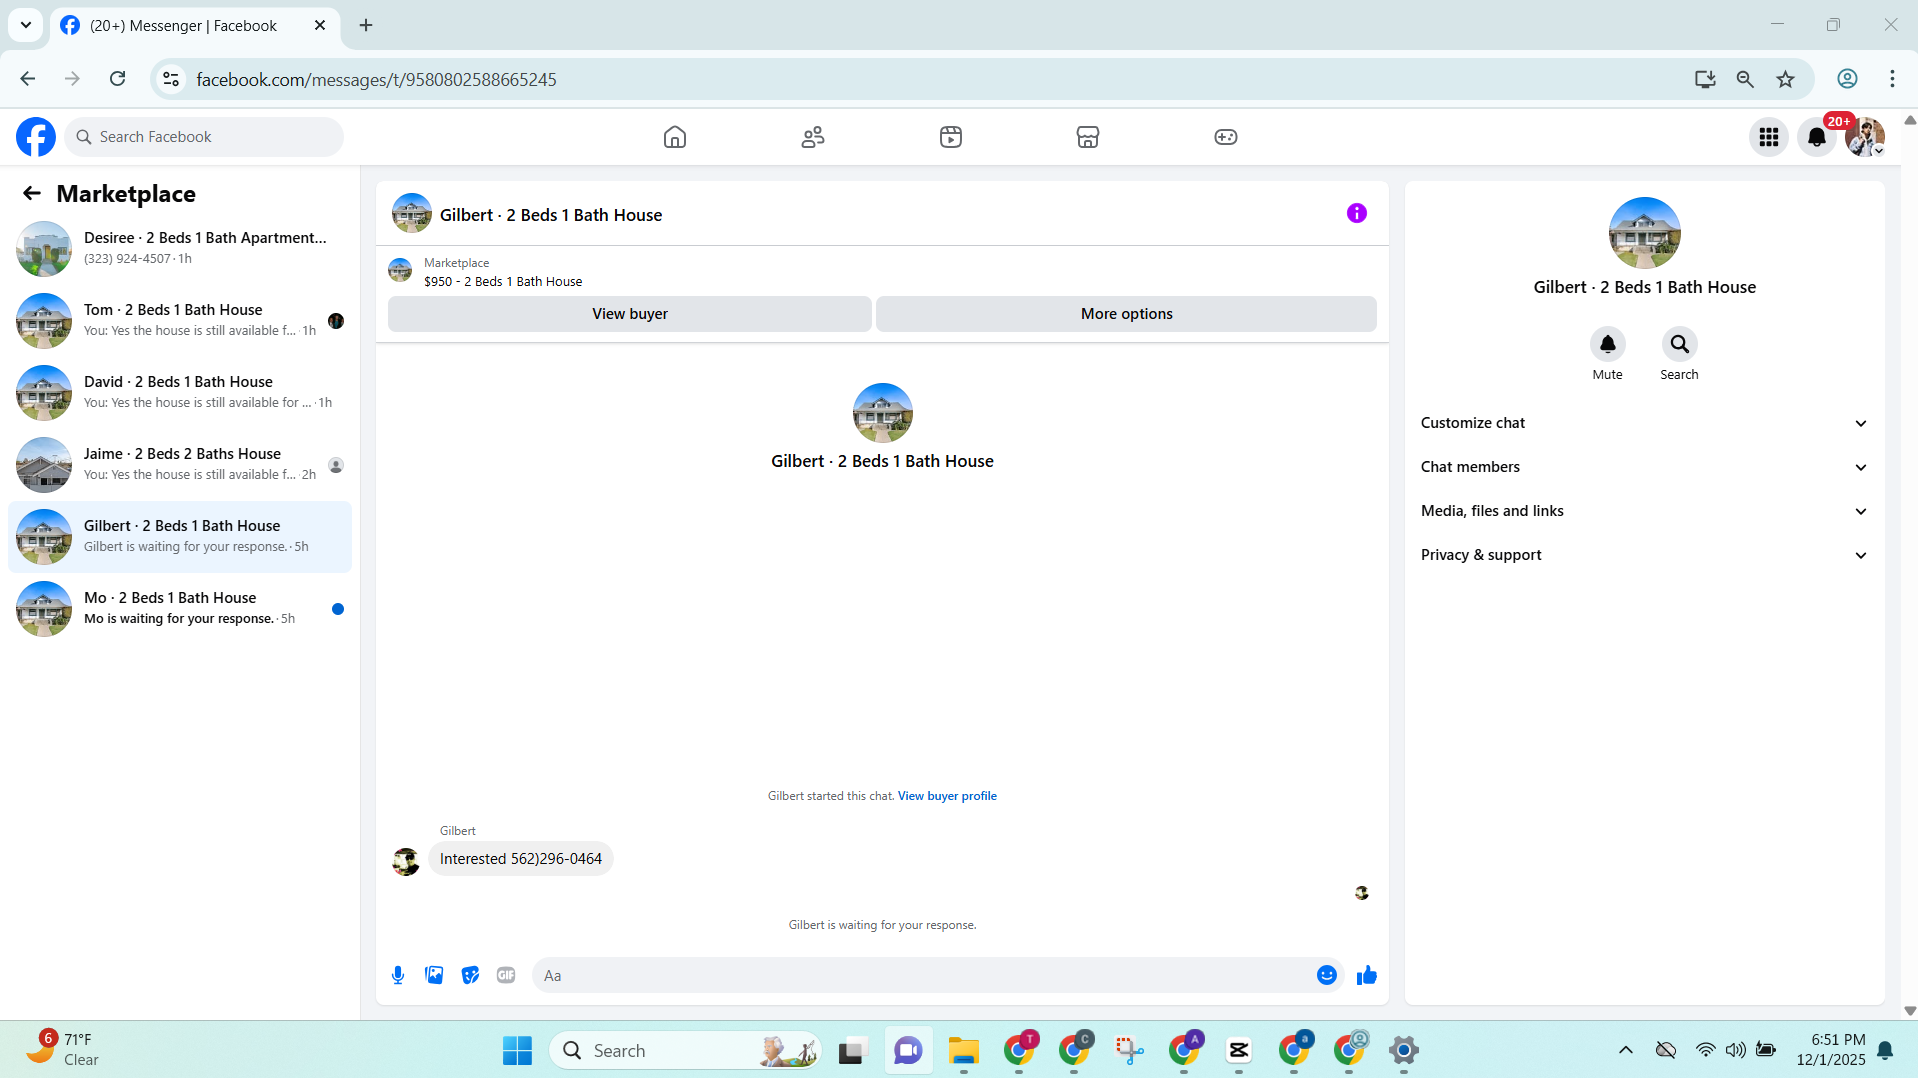Open the Marketplace storefront icon
Viewport: 1918px width, 1078px height.
pyautogui.click(x=1088, y=137)
